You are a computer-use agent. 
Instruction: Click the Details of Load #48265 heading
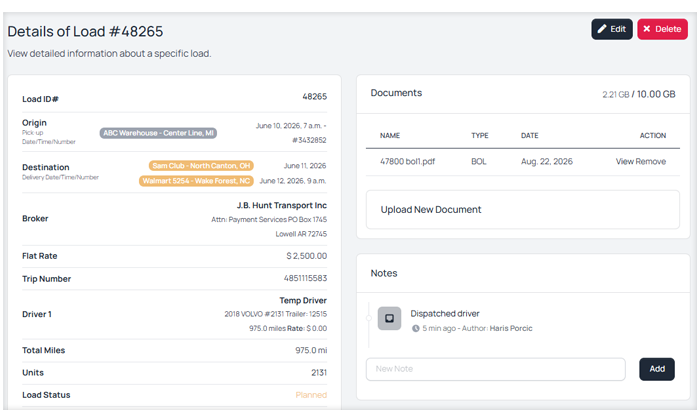(85, 32)
